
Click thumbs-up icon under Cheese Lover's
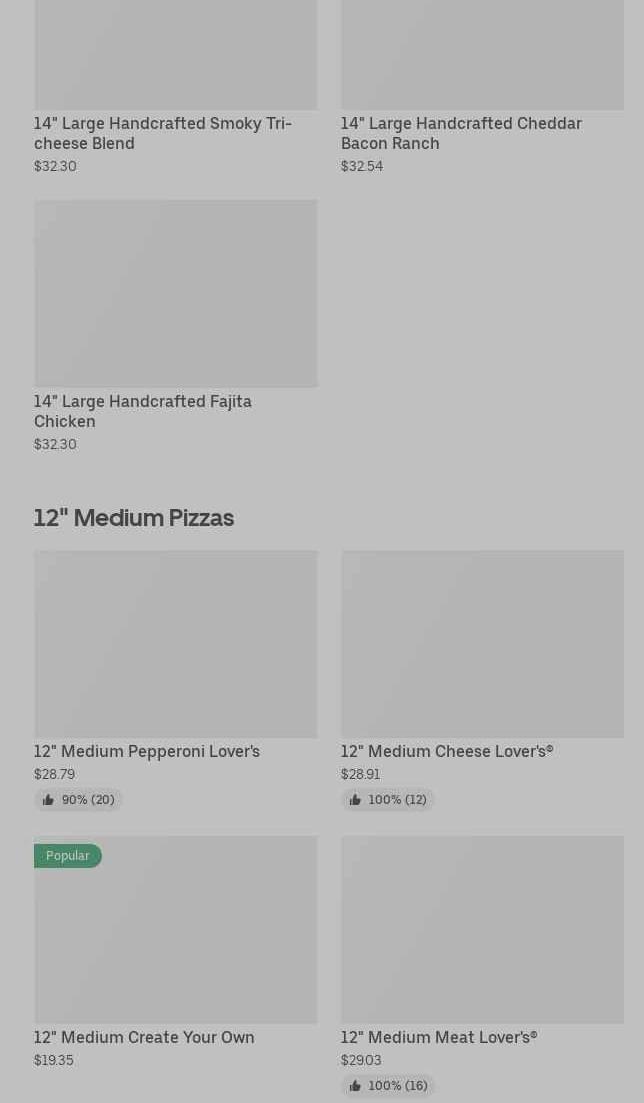click(355, 800)
